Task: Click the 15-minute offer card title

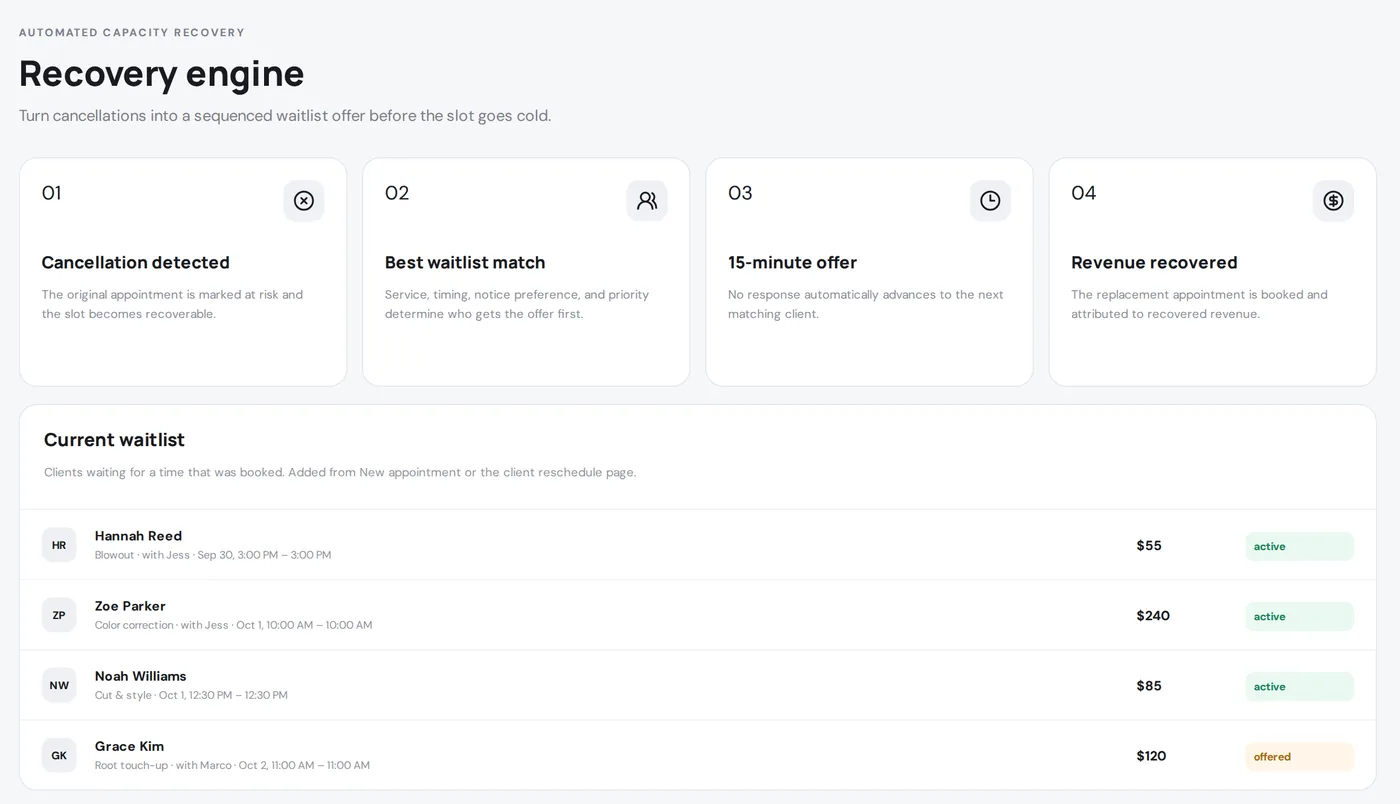Action: (792, 262)
